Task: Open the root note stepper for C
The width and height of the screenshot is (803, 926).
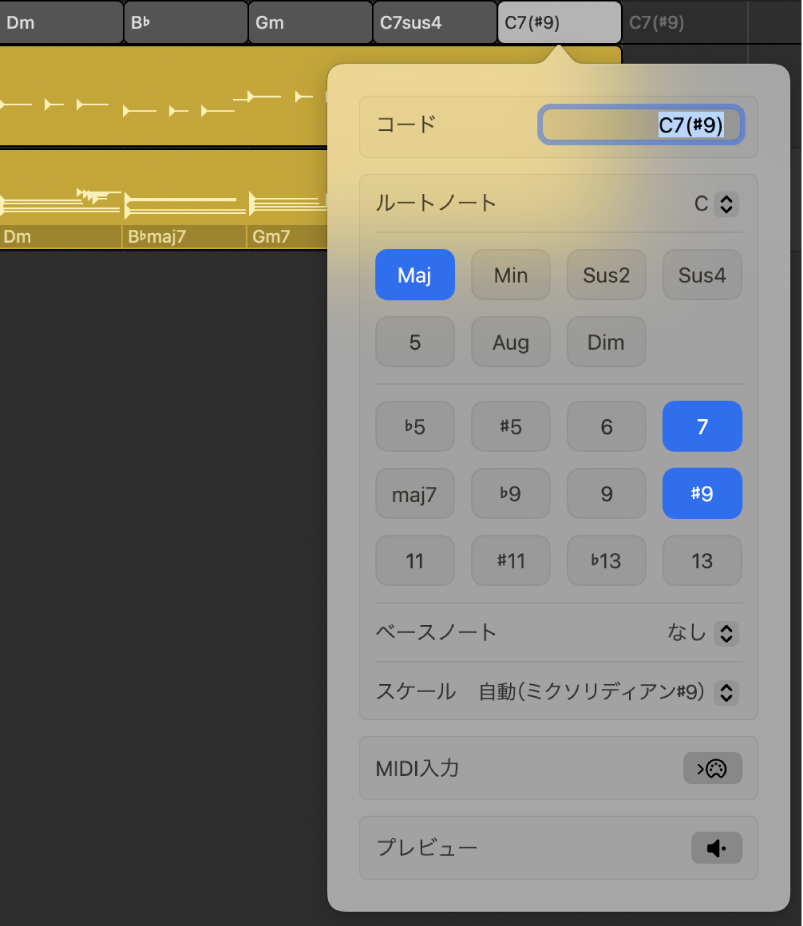Action: (x=726, y=203)
